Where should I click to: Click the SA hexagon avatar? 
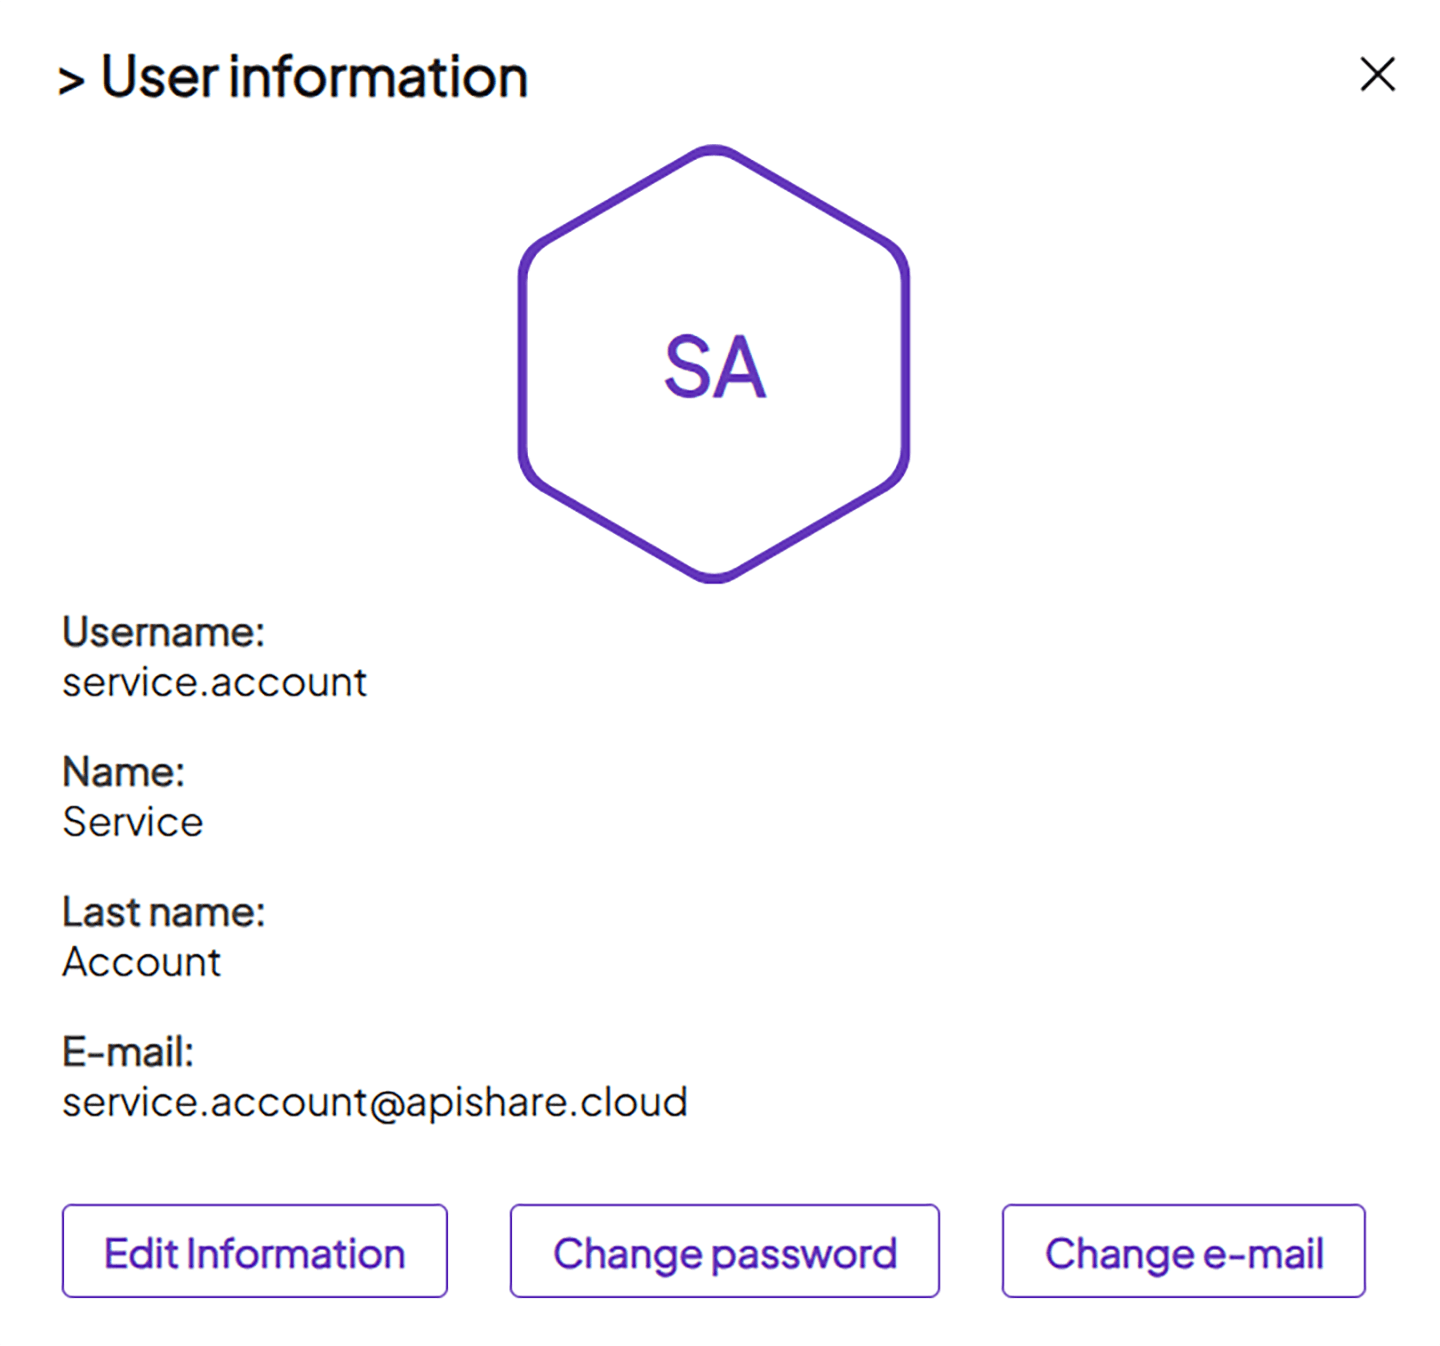714,364
